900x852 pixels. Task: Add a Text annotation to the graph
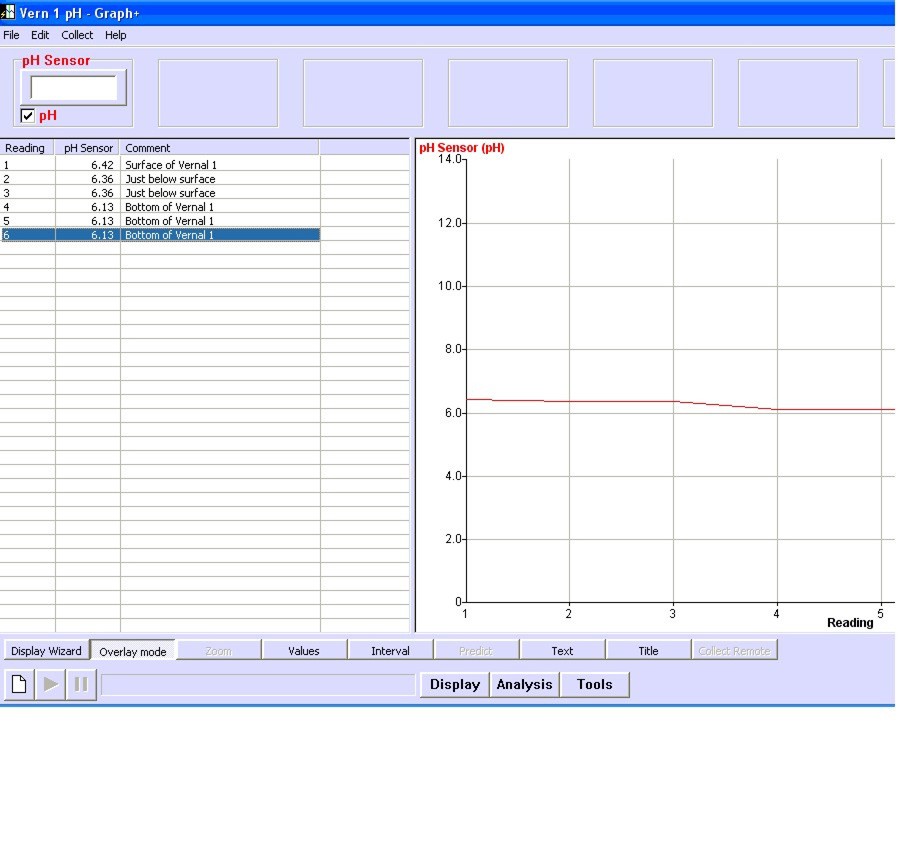pyautogui.click(x=562, y=649)
